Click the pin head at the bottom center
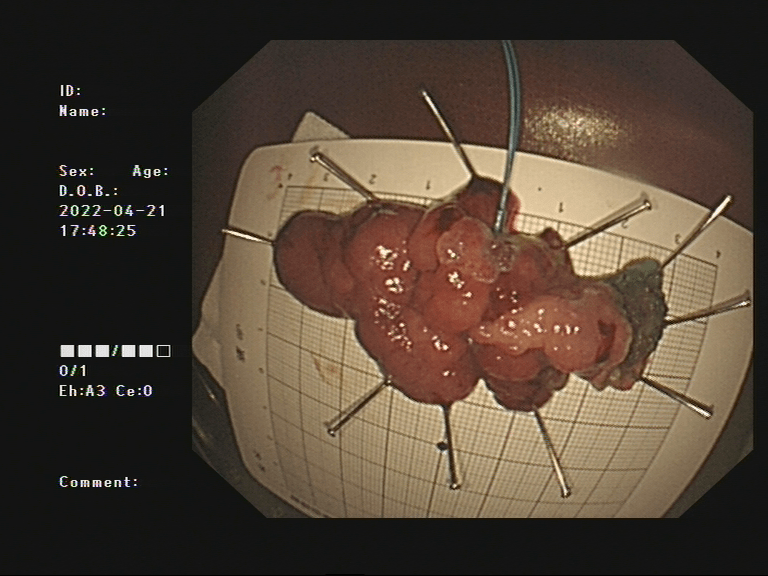This screenshot has width=768, height=576. tap(453, 483)
